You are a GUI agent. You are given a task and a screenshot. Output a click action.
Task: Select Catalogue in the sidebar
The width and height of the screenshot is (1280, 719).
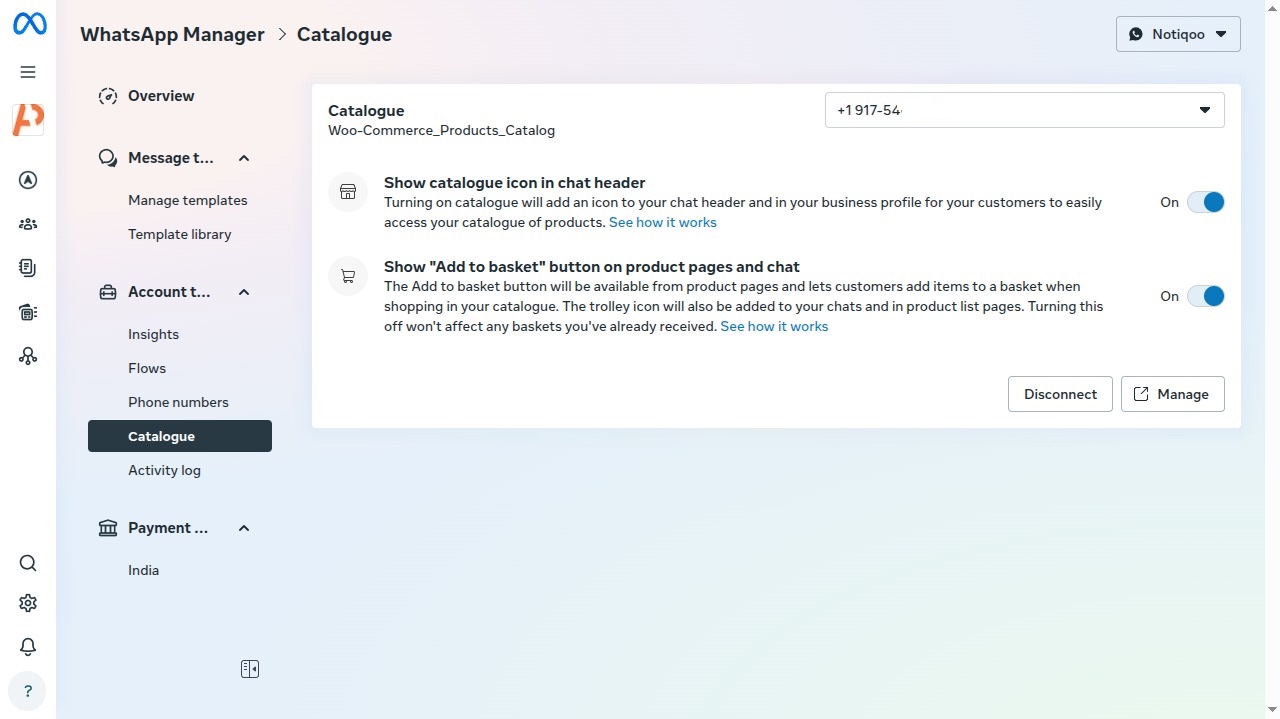pyautogui.click(x=180, y=436)
